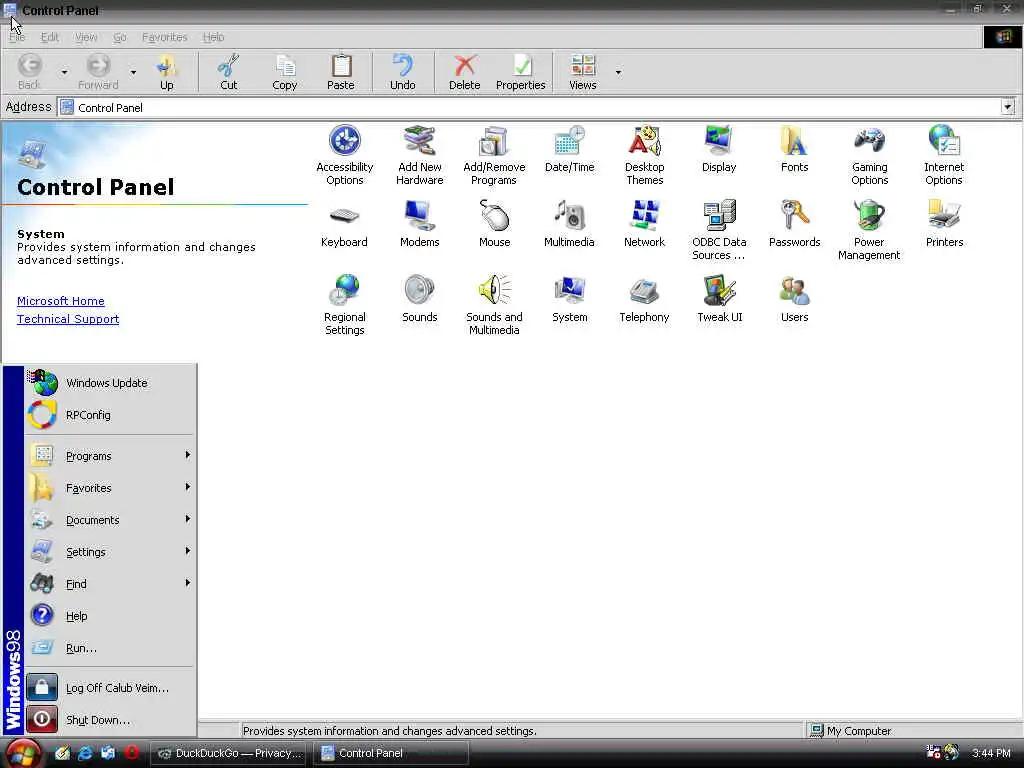Open the Date/Time applet
1024x768 pixels.
pyautogui.click(x=569, y=149)
